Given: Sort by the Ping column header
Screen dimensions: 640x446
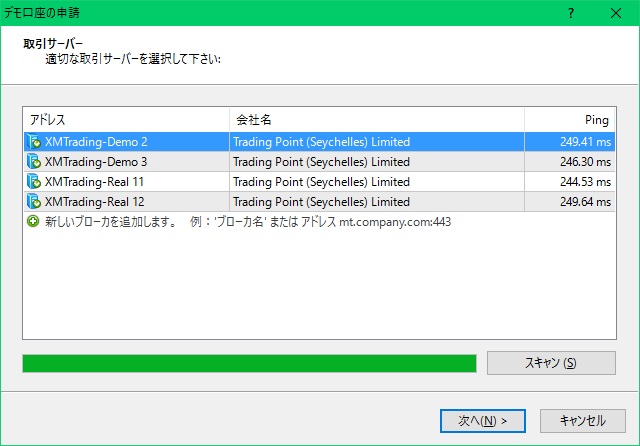Looking at the screenshot, I should (570, 120).
